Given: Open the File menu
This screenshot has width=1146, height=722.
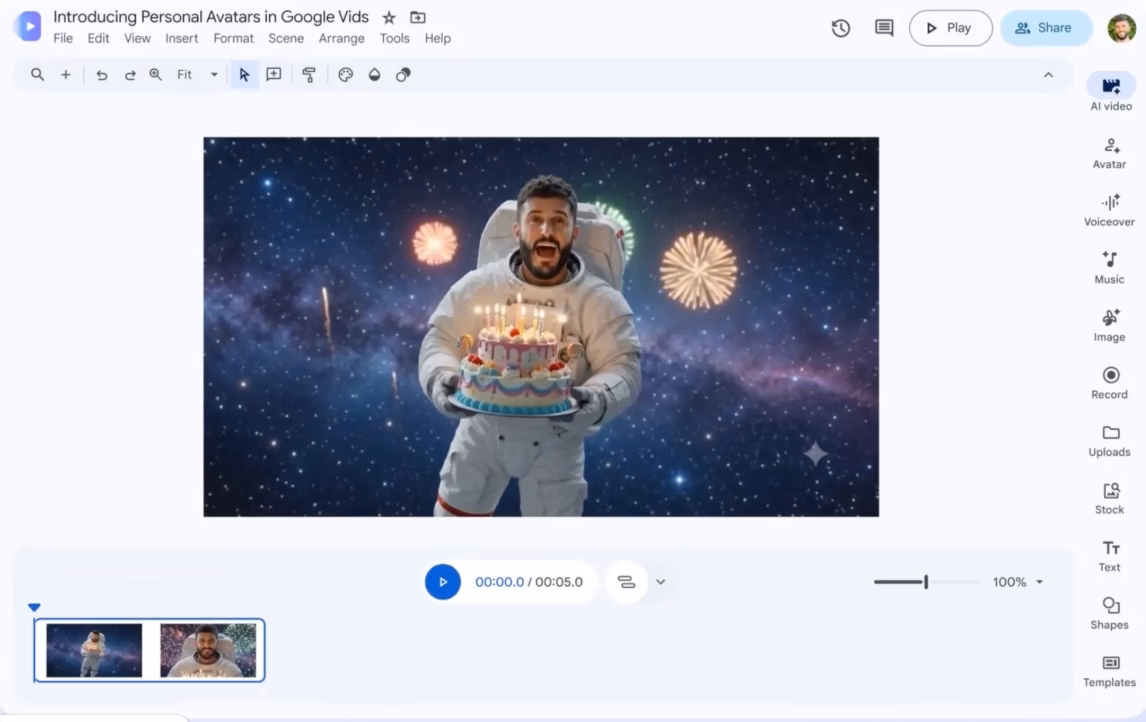Looking at the screenshot, I should tap(63, 38).
